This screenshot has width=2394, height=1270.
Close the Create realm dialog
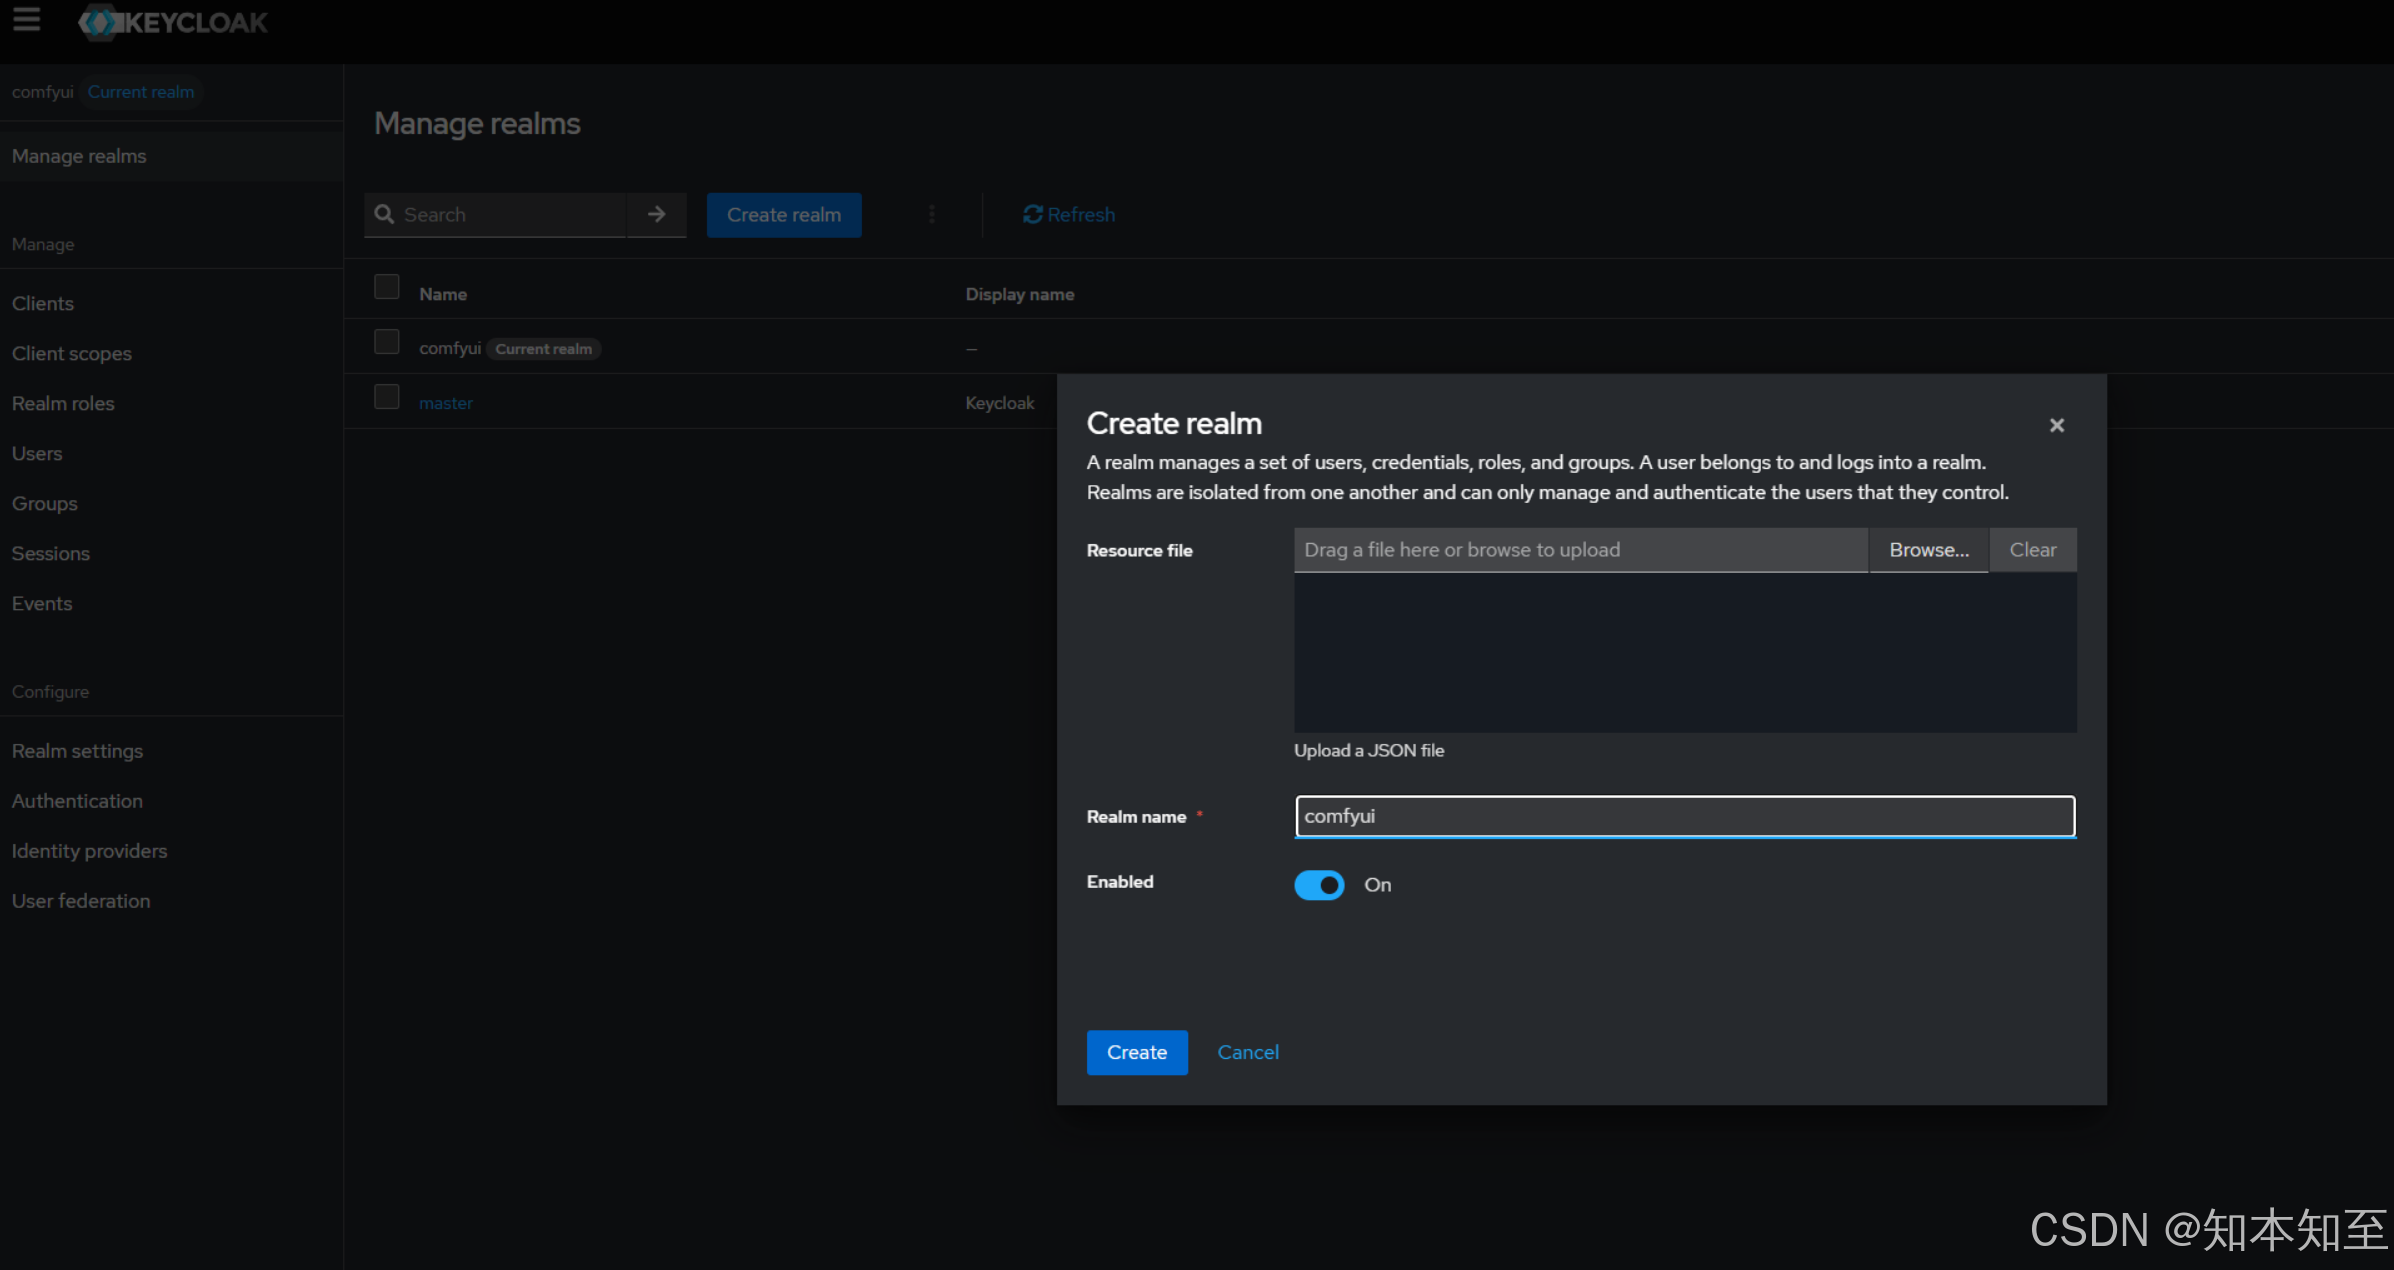[2056, 425]
